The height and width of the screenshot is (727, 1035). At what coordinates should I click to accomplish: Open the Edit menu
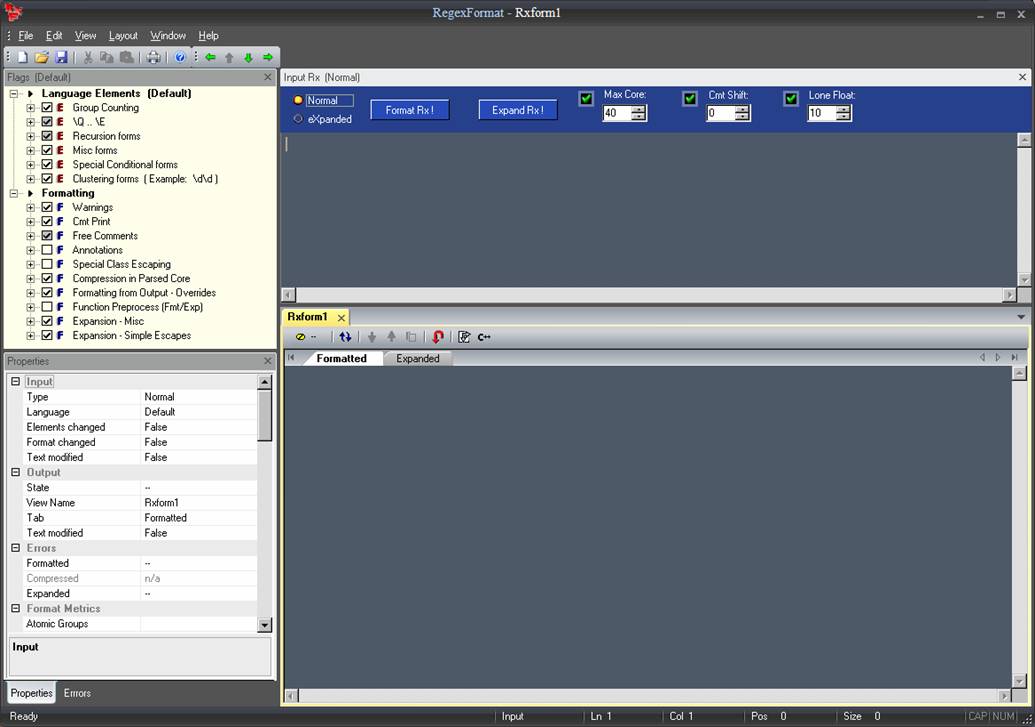point(54,36)
